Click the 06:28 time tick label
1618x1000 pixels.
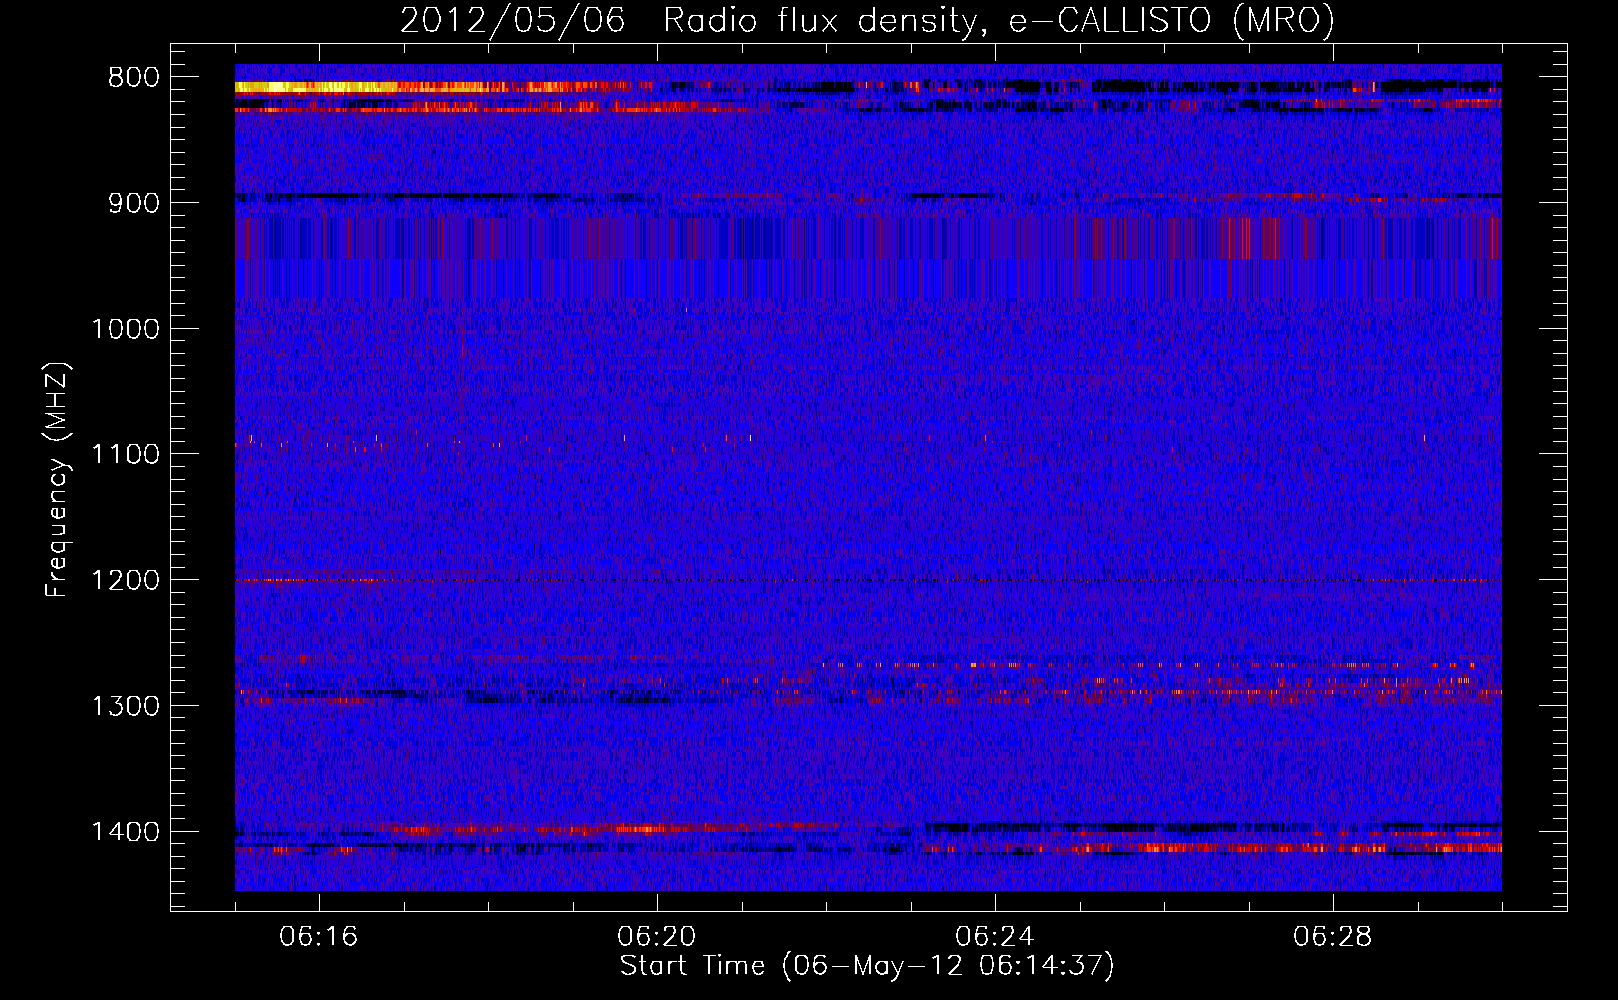click(1333, 937)
